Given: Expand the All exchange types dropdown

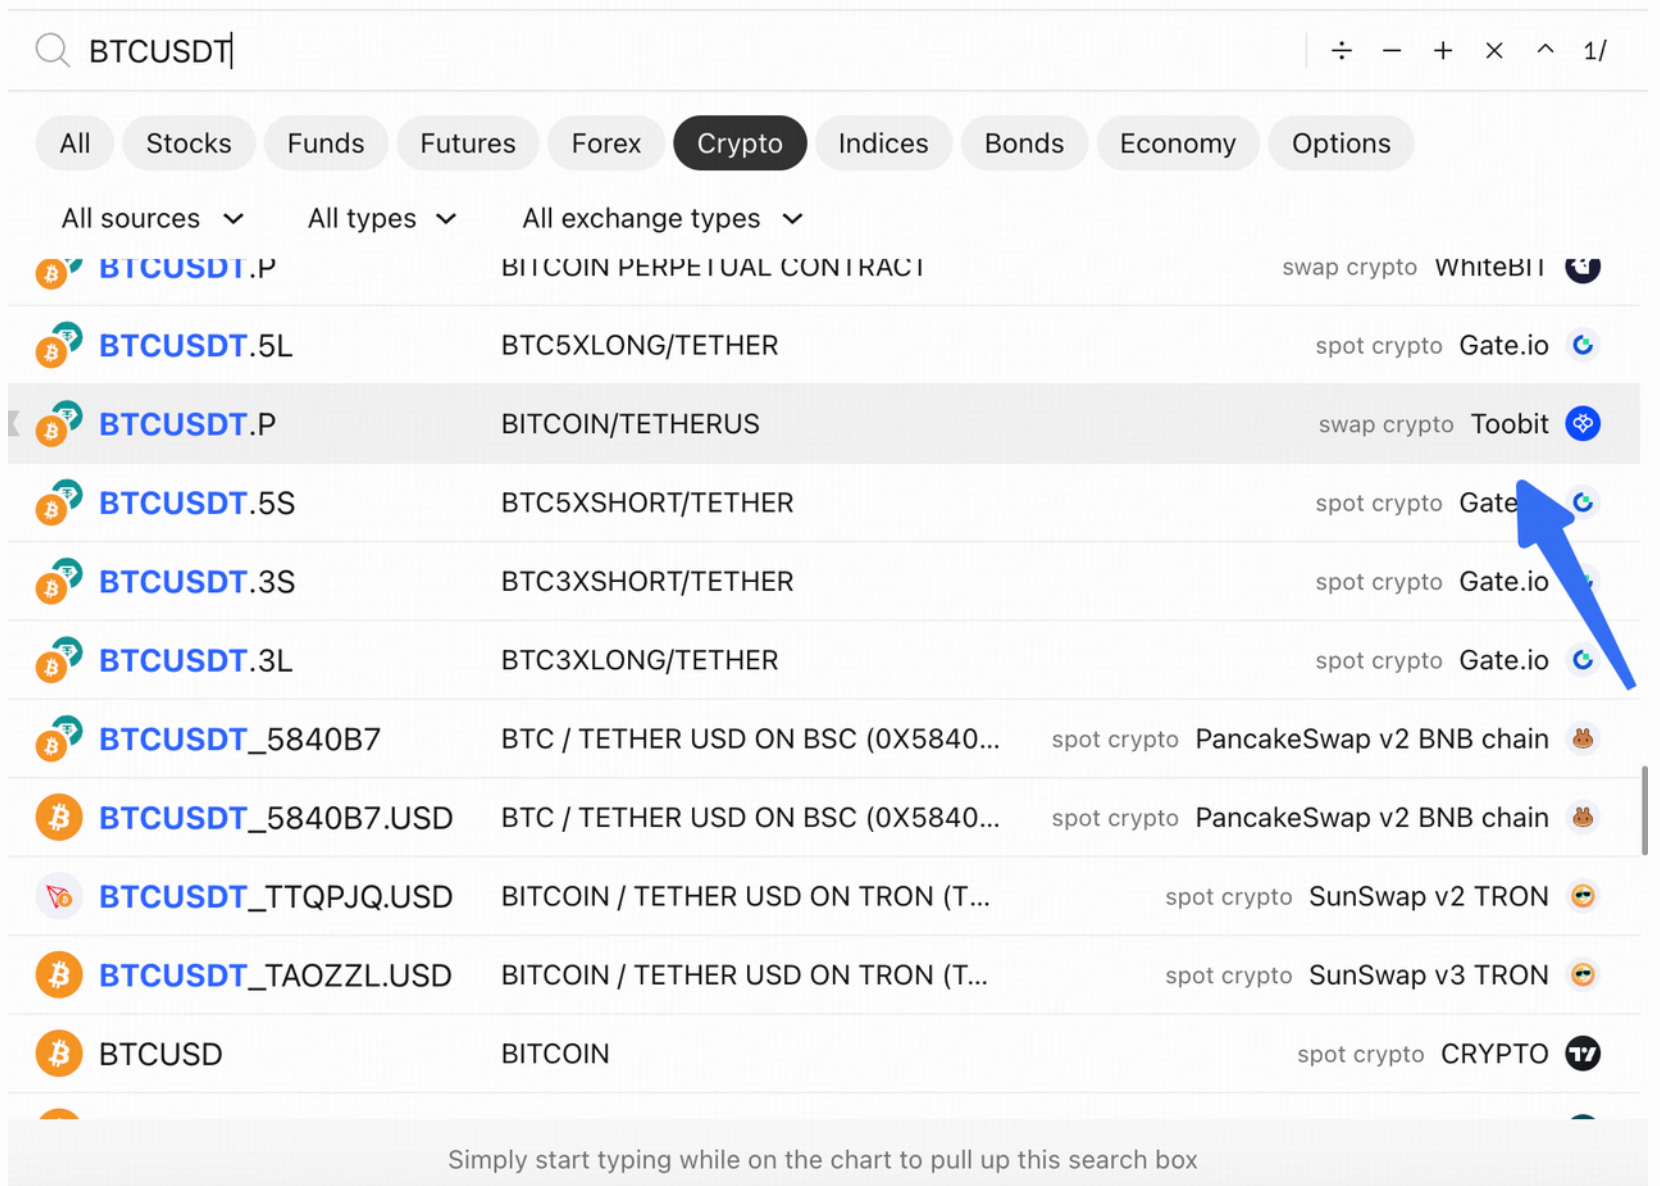Looking at the screenshot, I should 662,219.
